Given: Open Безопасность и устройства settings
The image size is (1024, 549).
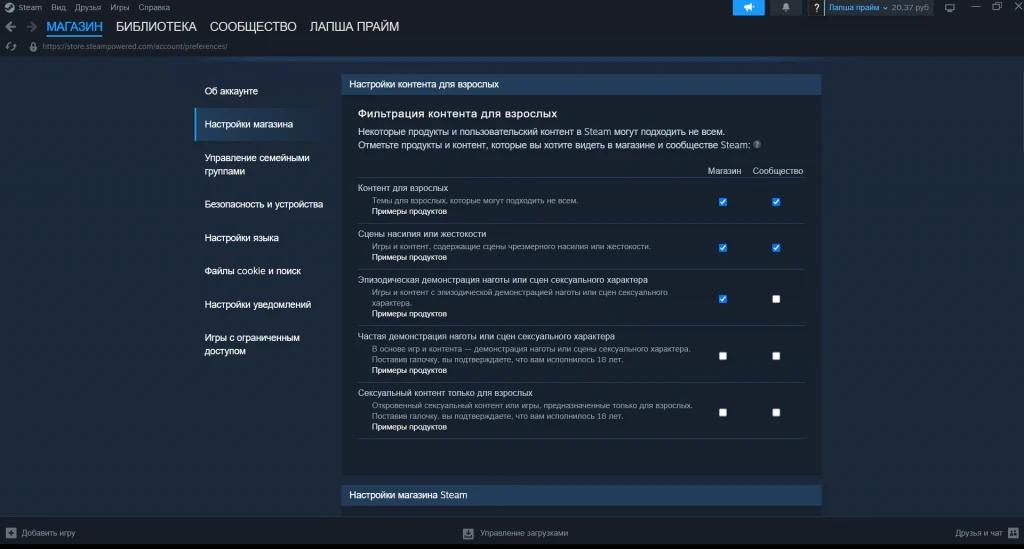Looking at the screenshot, I should click(264, 204).
